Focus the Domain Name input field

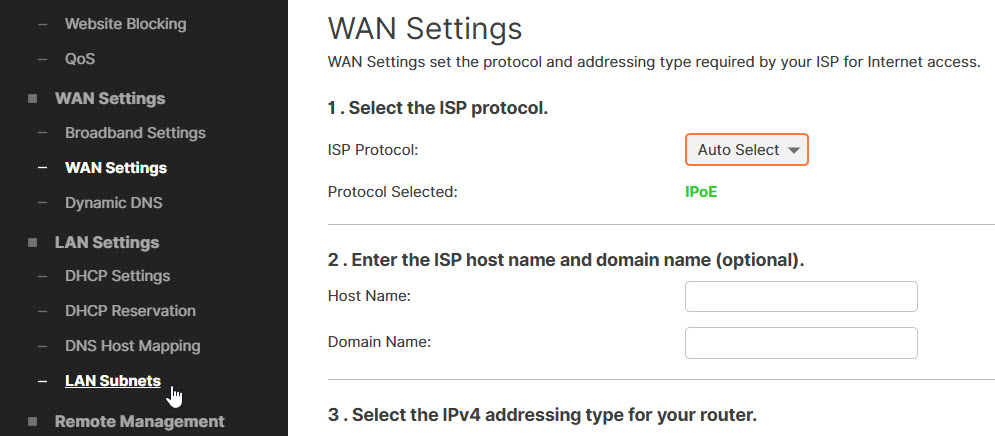[x=800, y=343]
